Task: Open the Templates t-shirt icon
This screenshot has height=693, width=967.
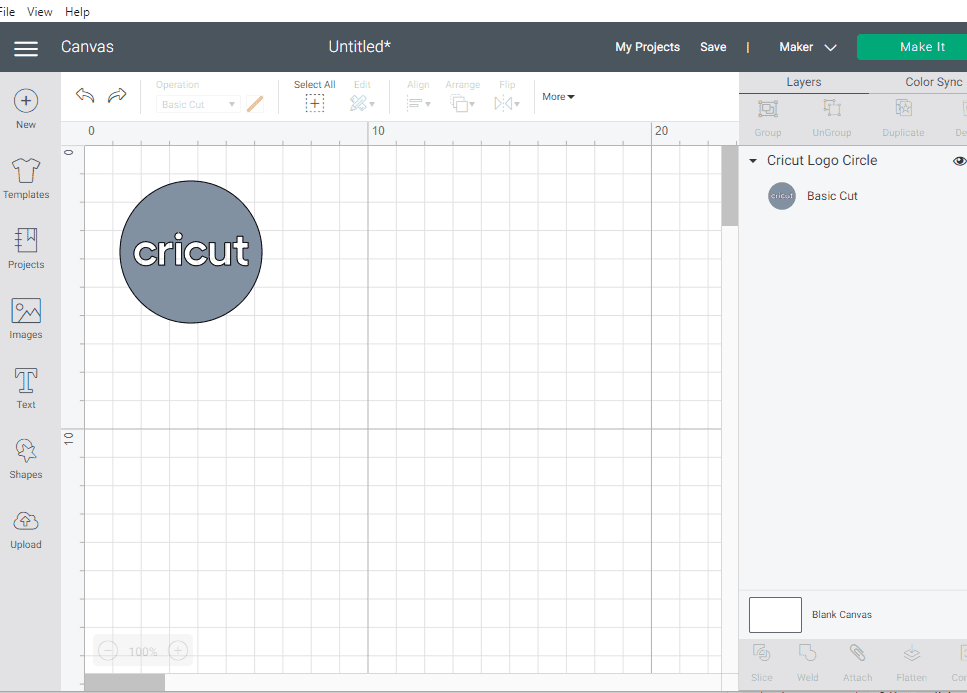Action: (x=26, y=170)
